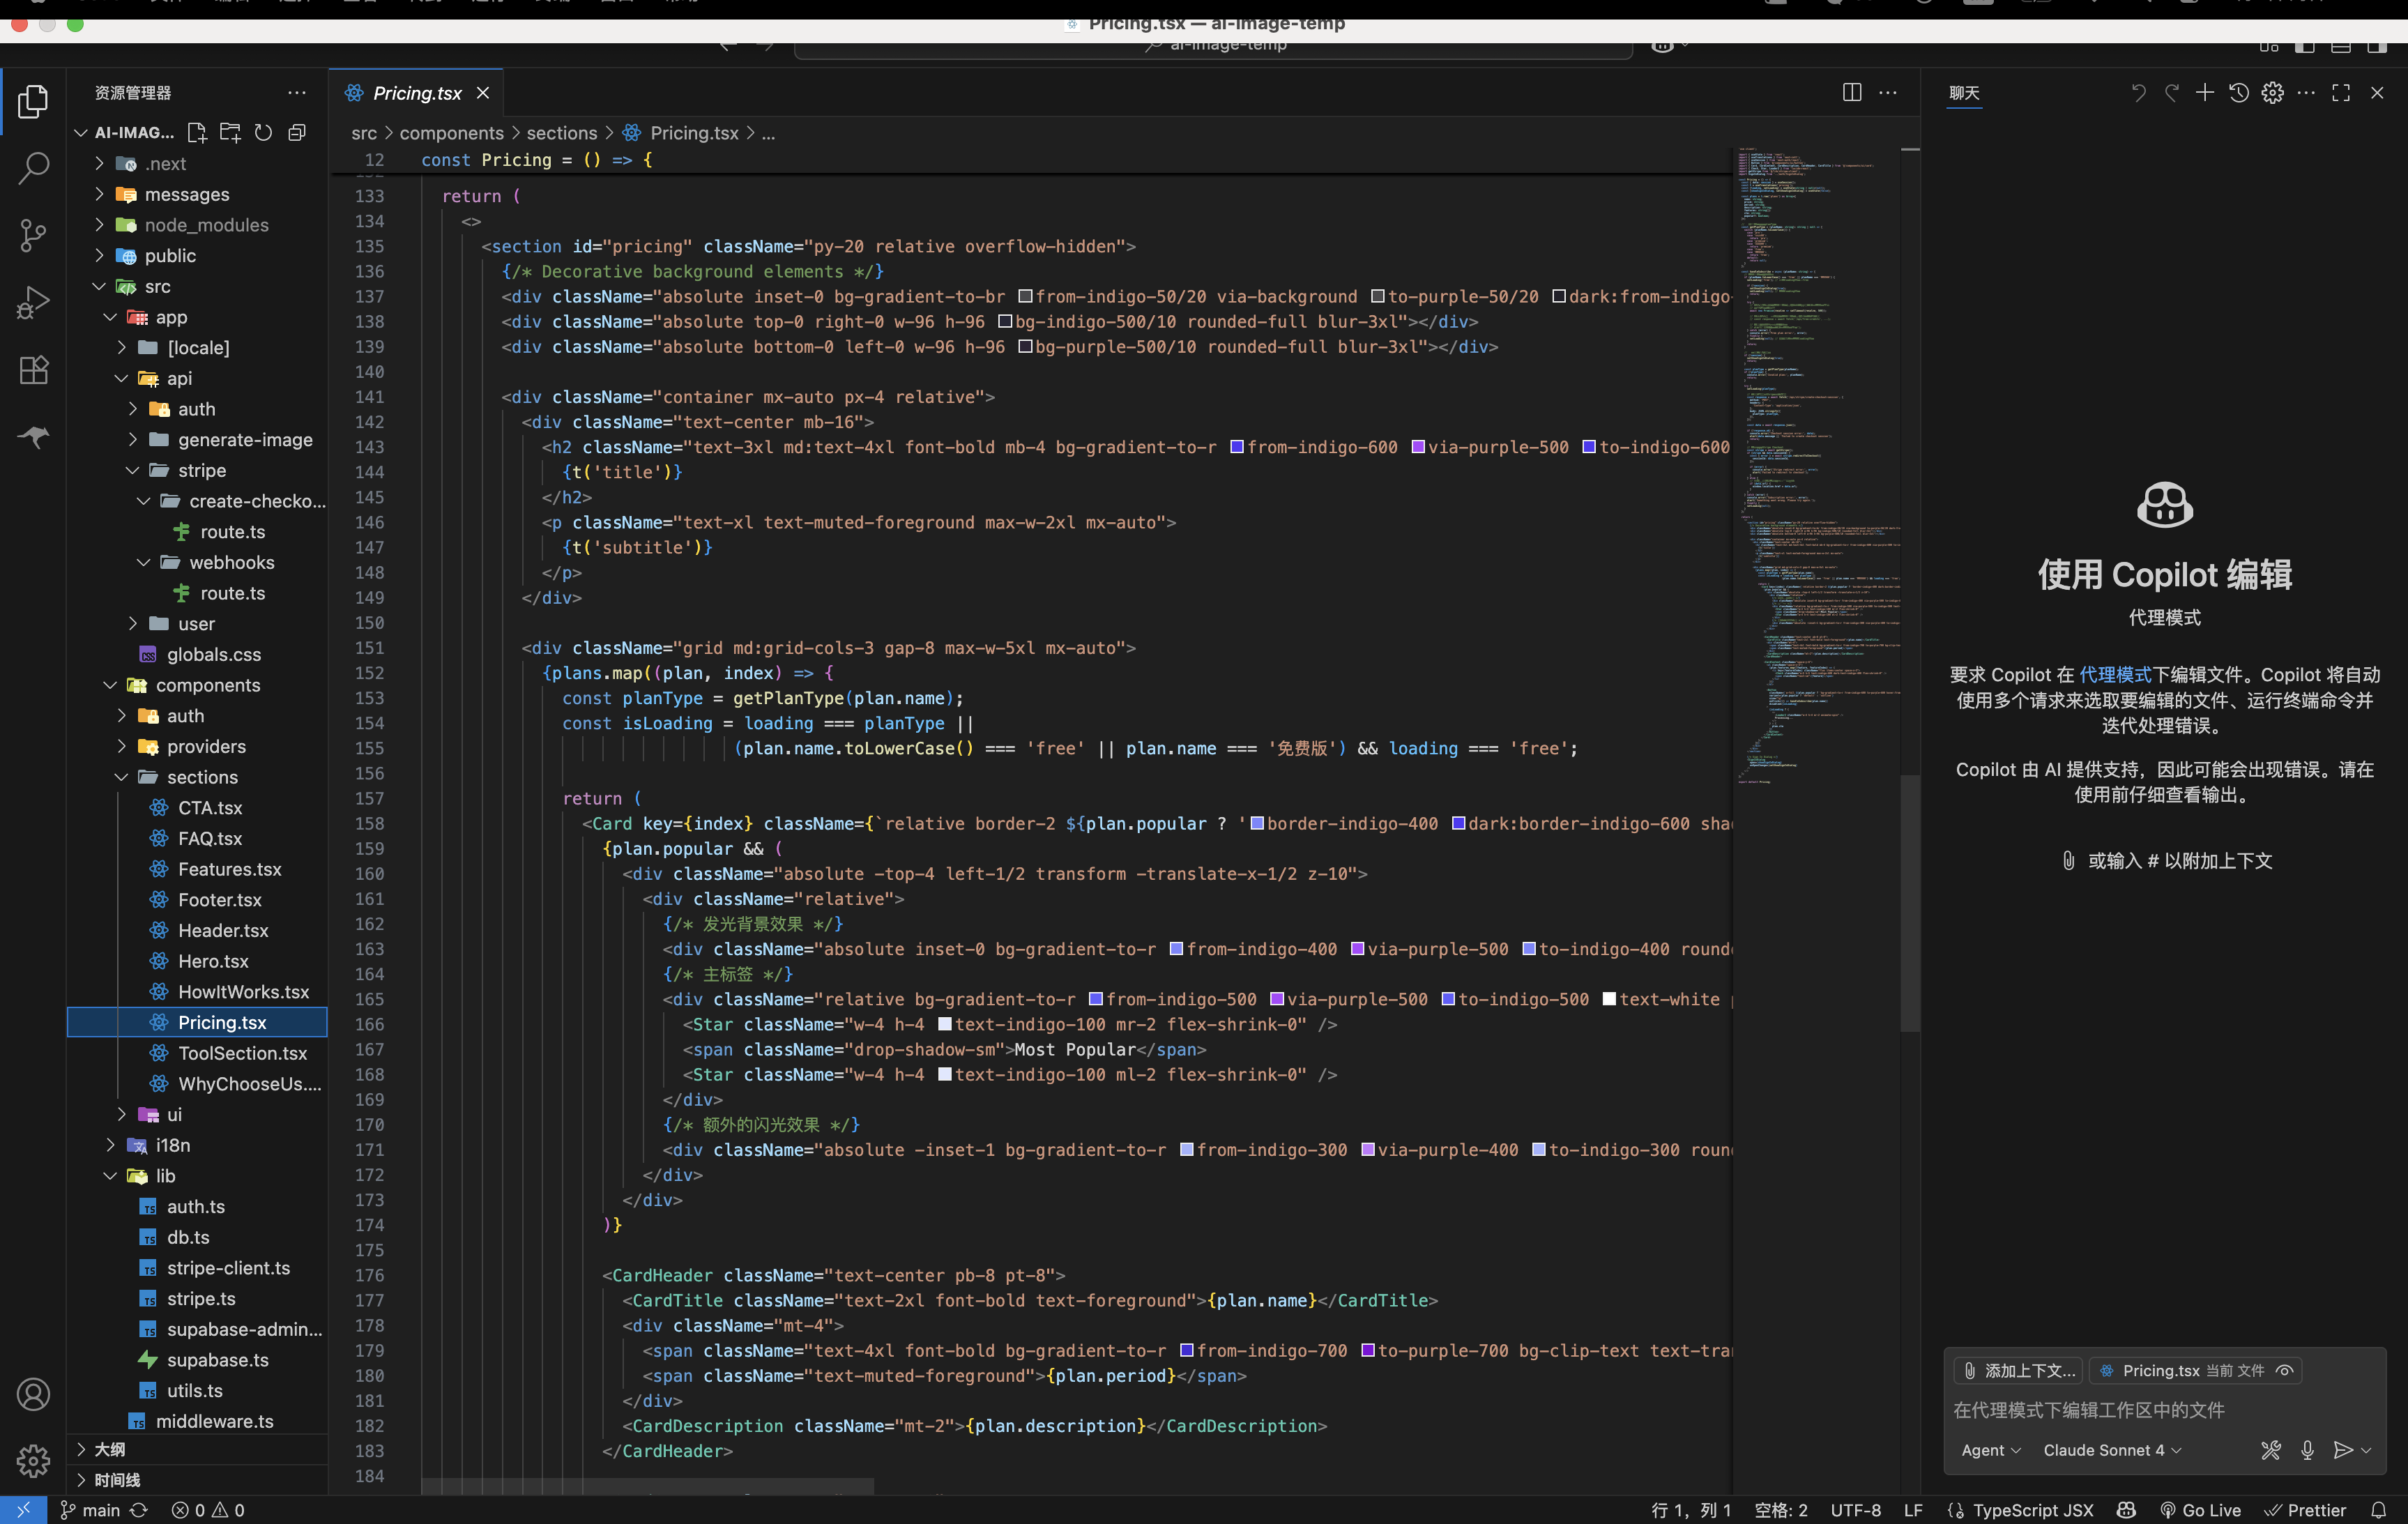Split the editor to the right
The width and height of the screenshot is (2408, 1524).
(1852, 92)
